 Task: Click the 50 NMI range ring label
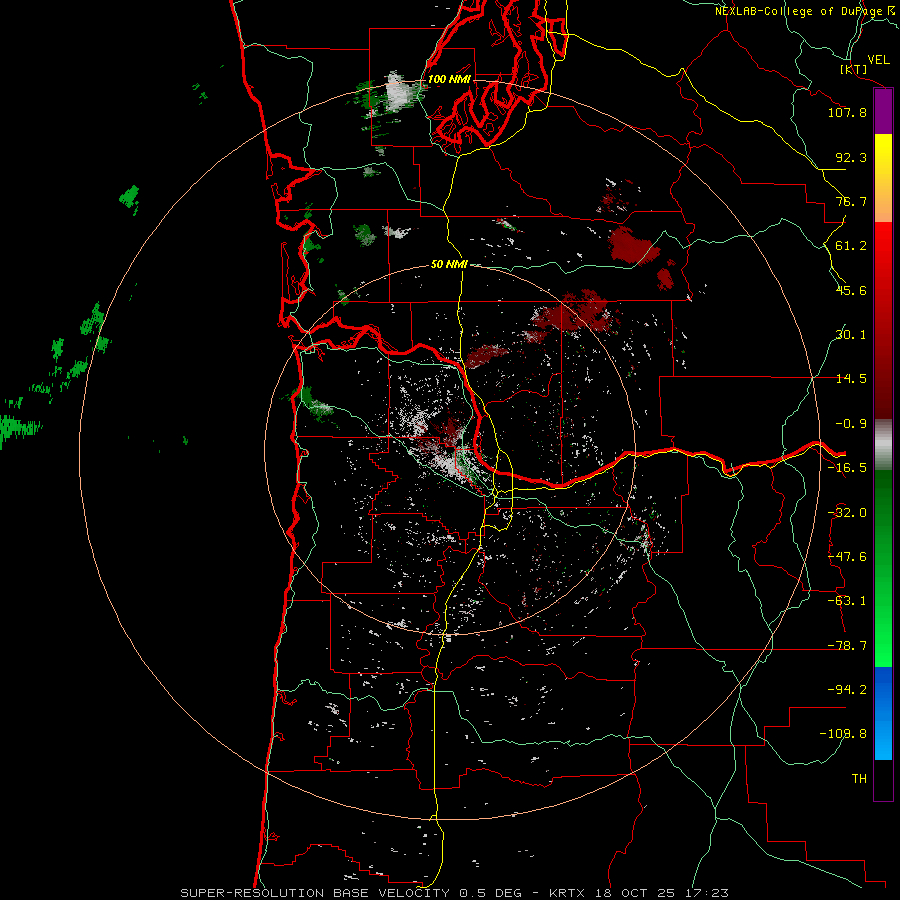click(449, 264)
